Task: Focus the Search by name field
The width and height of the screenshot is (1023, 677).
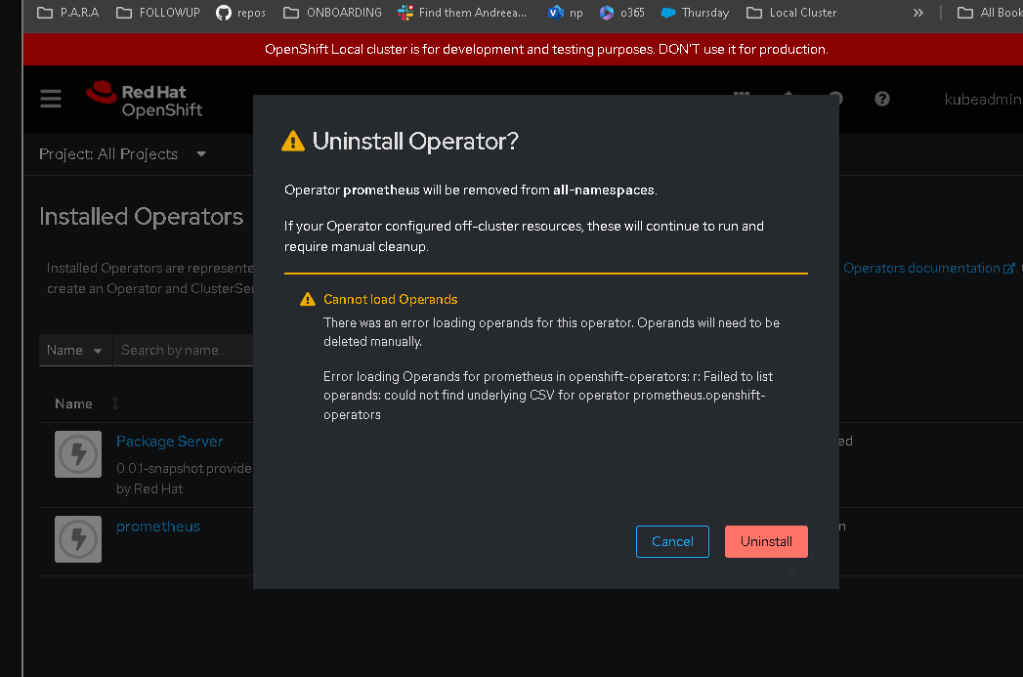Action: [183, 350]
